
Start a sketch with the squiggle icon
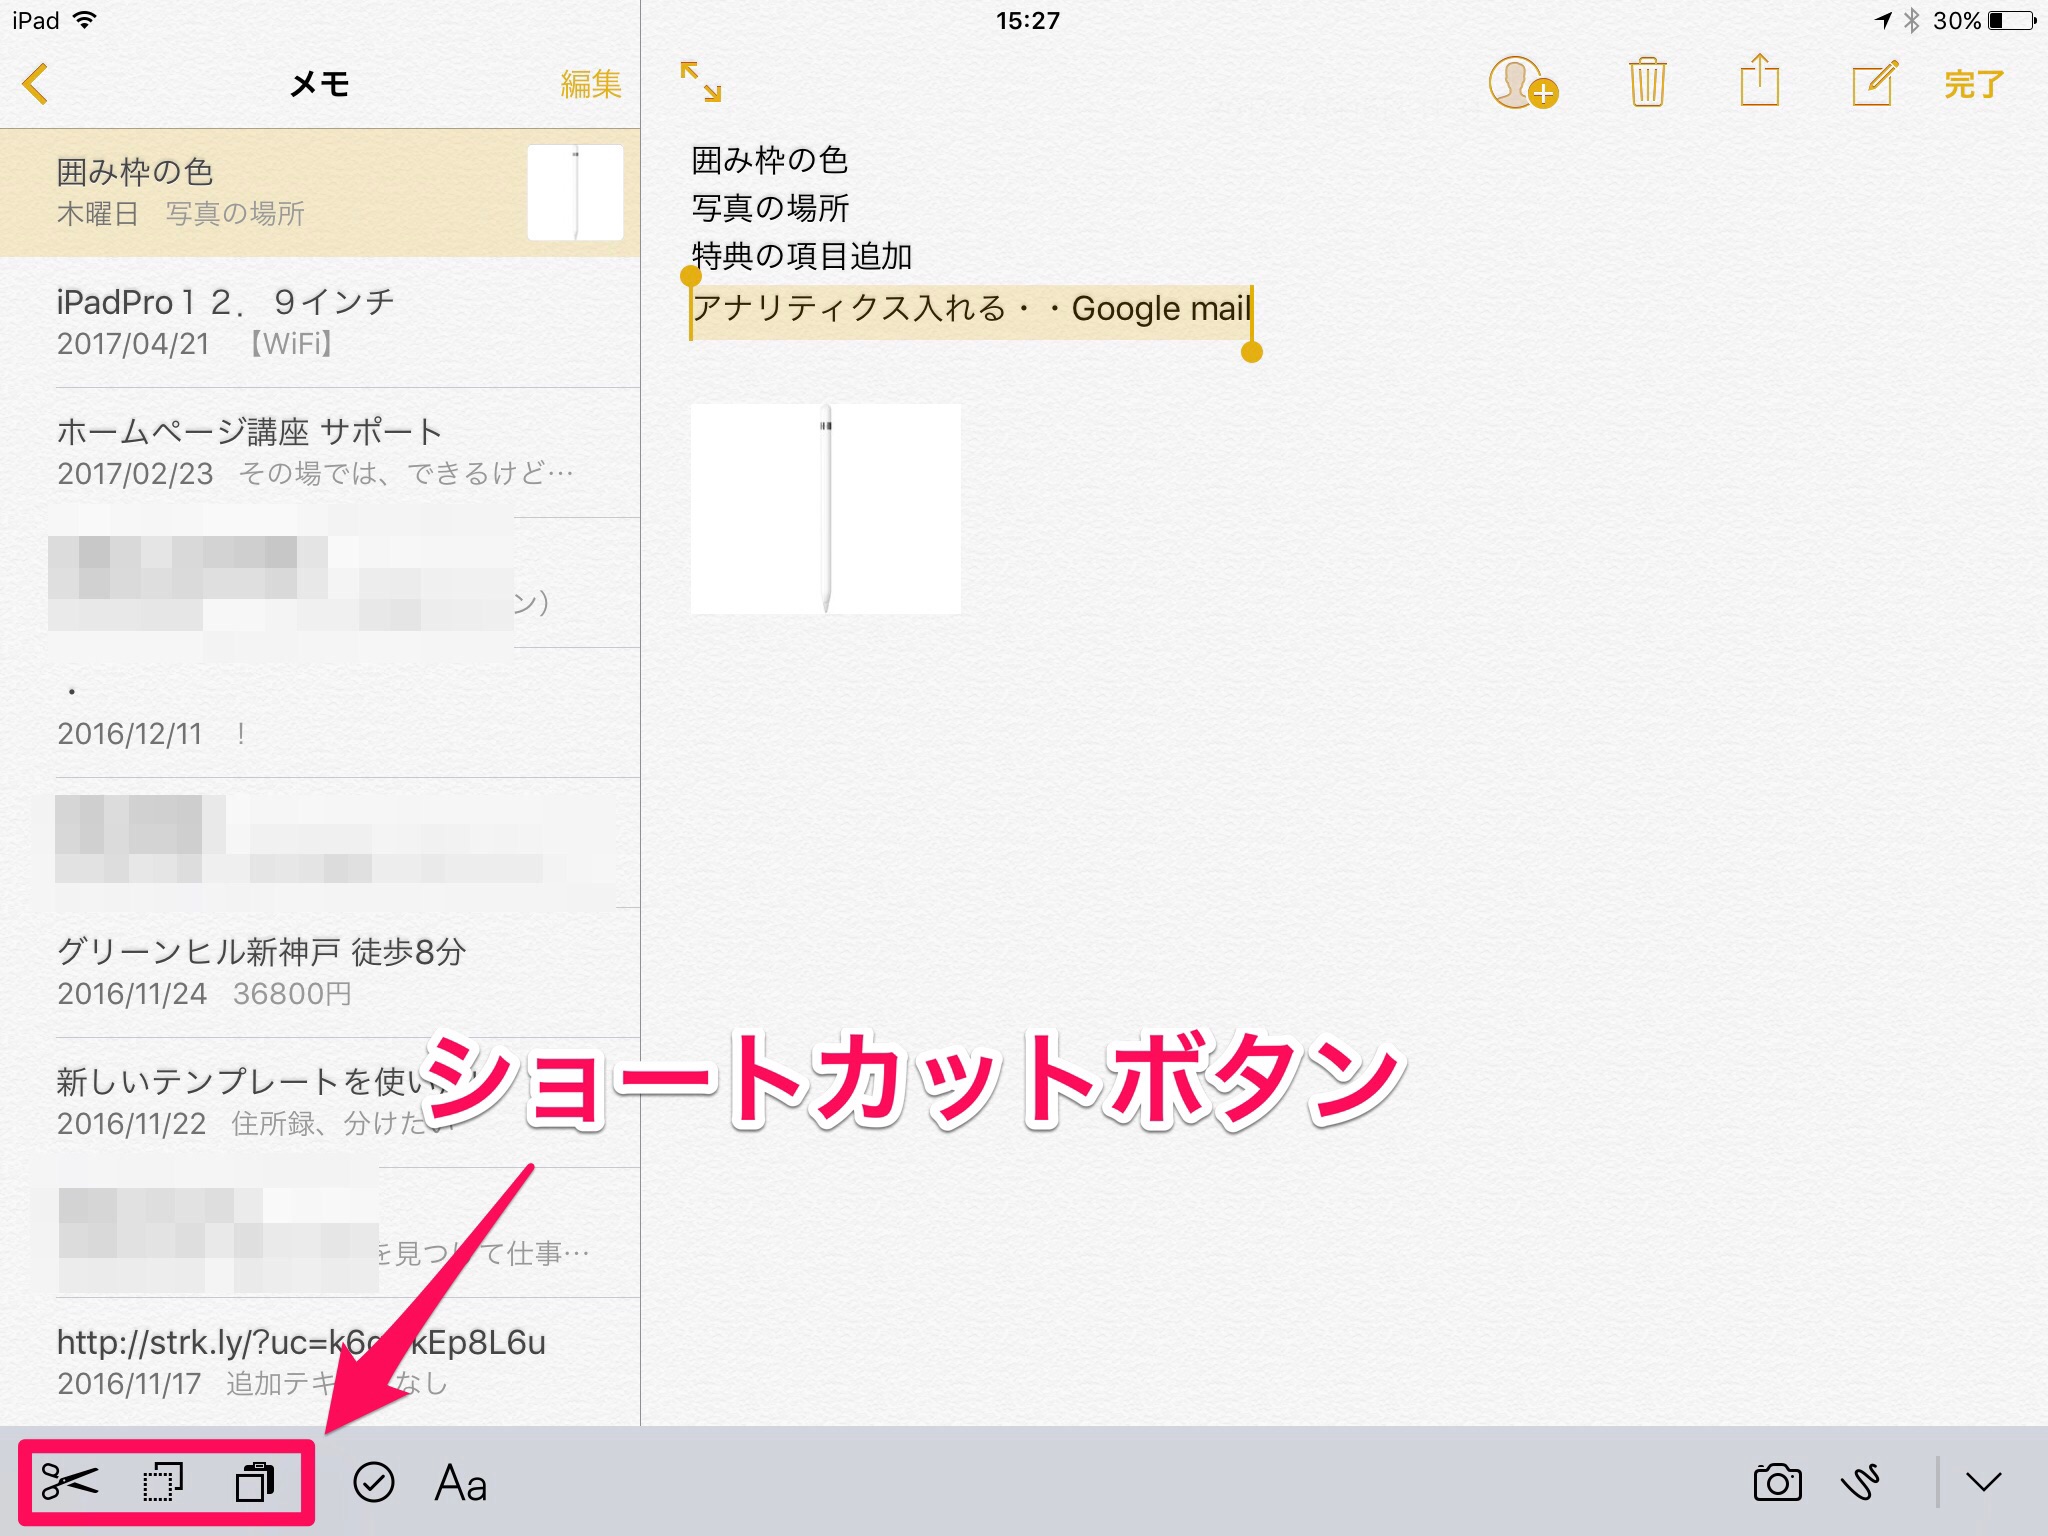1860,1482
